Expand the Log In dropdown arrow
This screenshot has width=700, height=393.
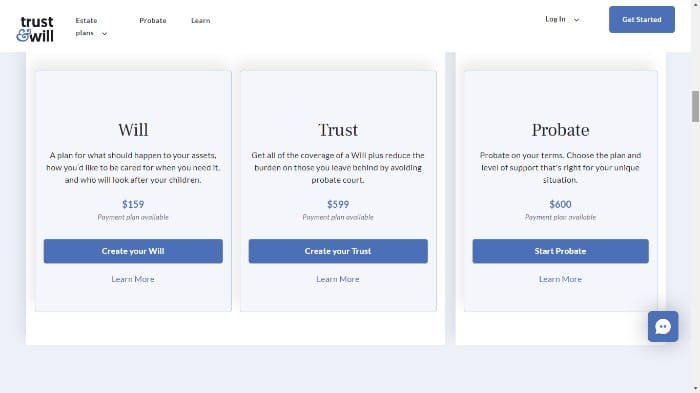coord(576,20)
